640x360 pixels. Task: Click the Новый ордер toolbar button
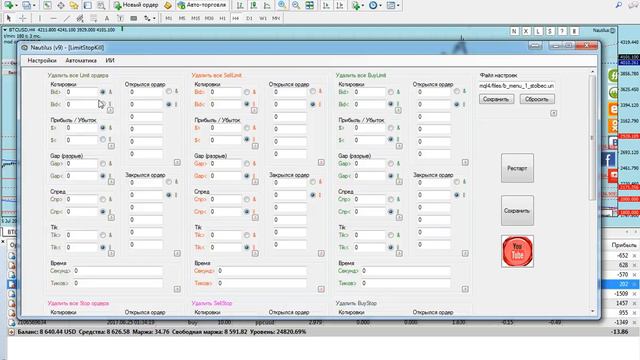136,5
